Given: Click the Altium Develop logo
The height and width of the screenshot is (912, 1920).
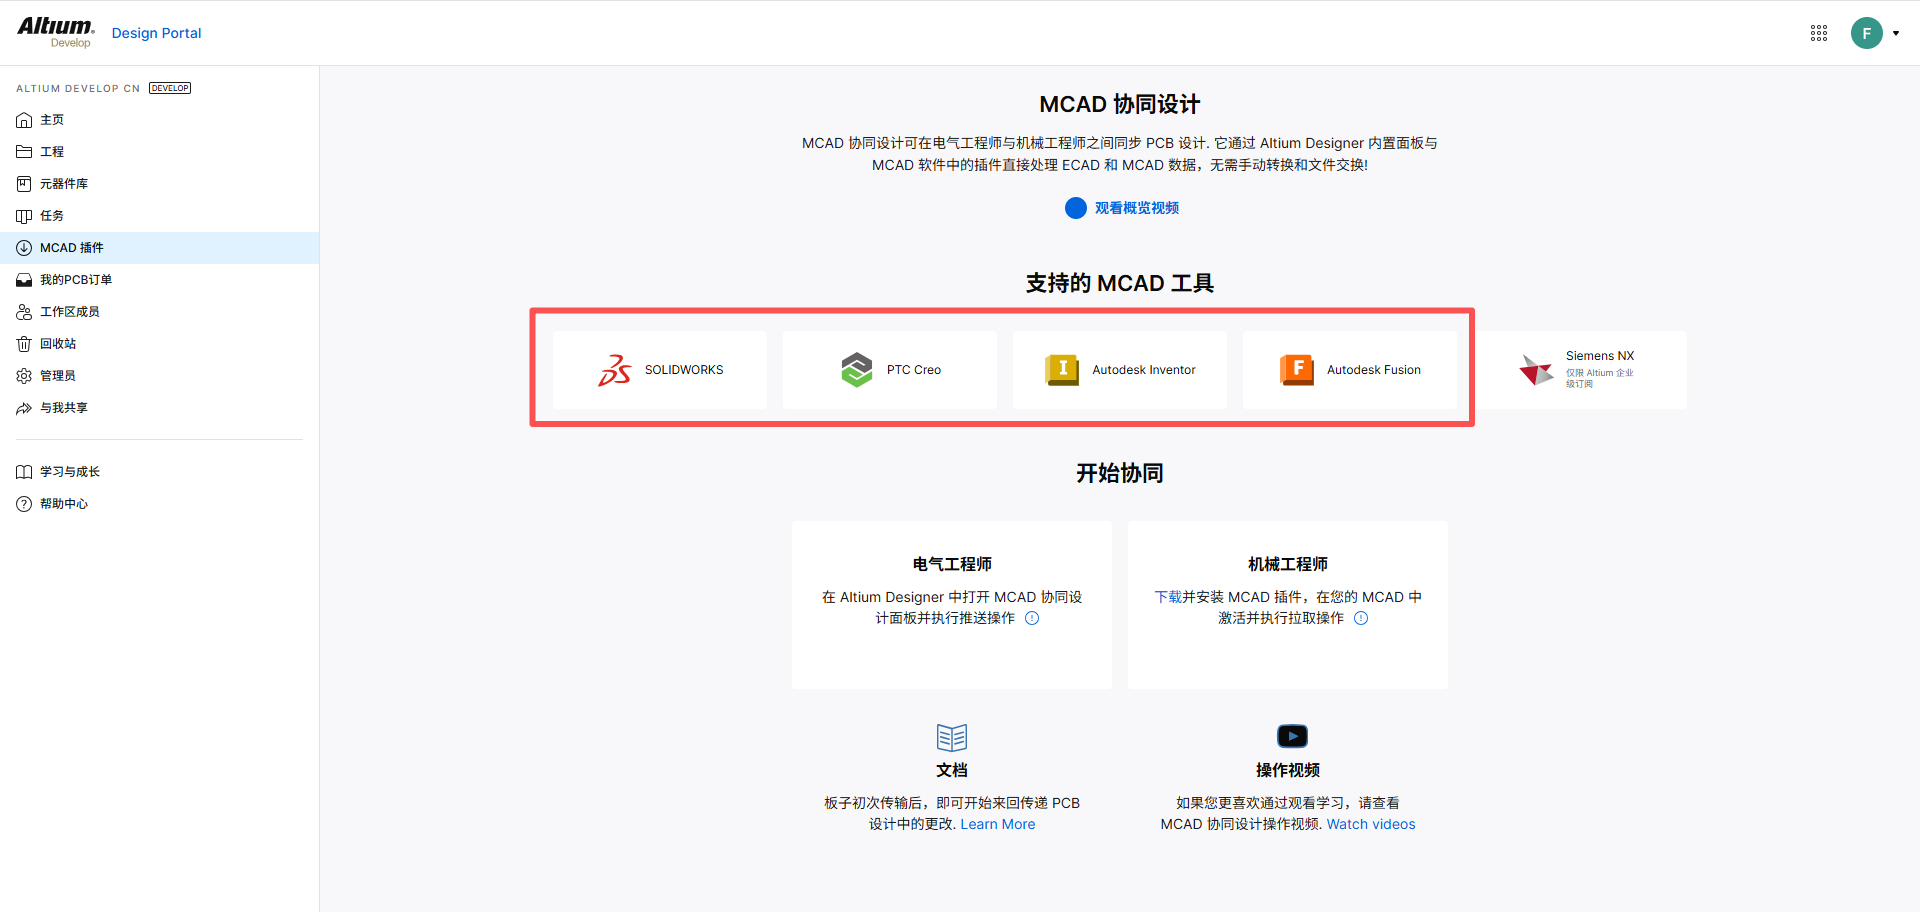Looking at the screenshot, I should pyautogui.click(x=56, y=32).
